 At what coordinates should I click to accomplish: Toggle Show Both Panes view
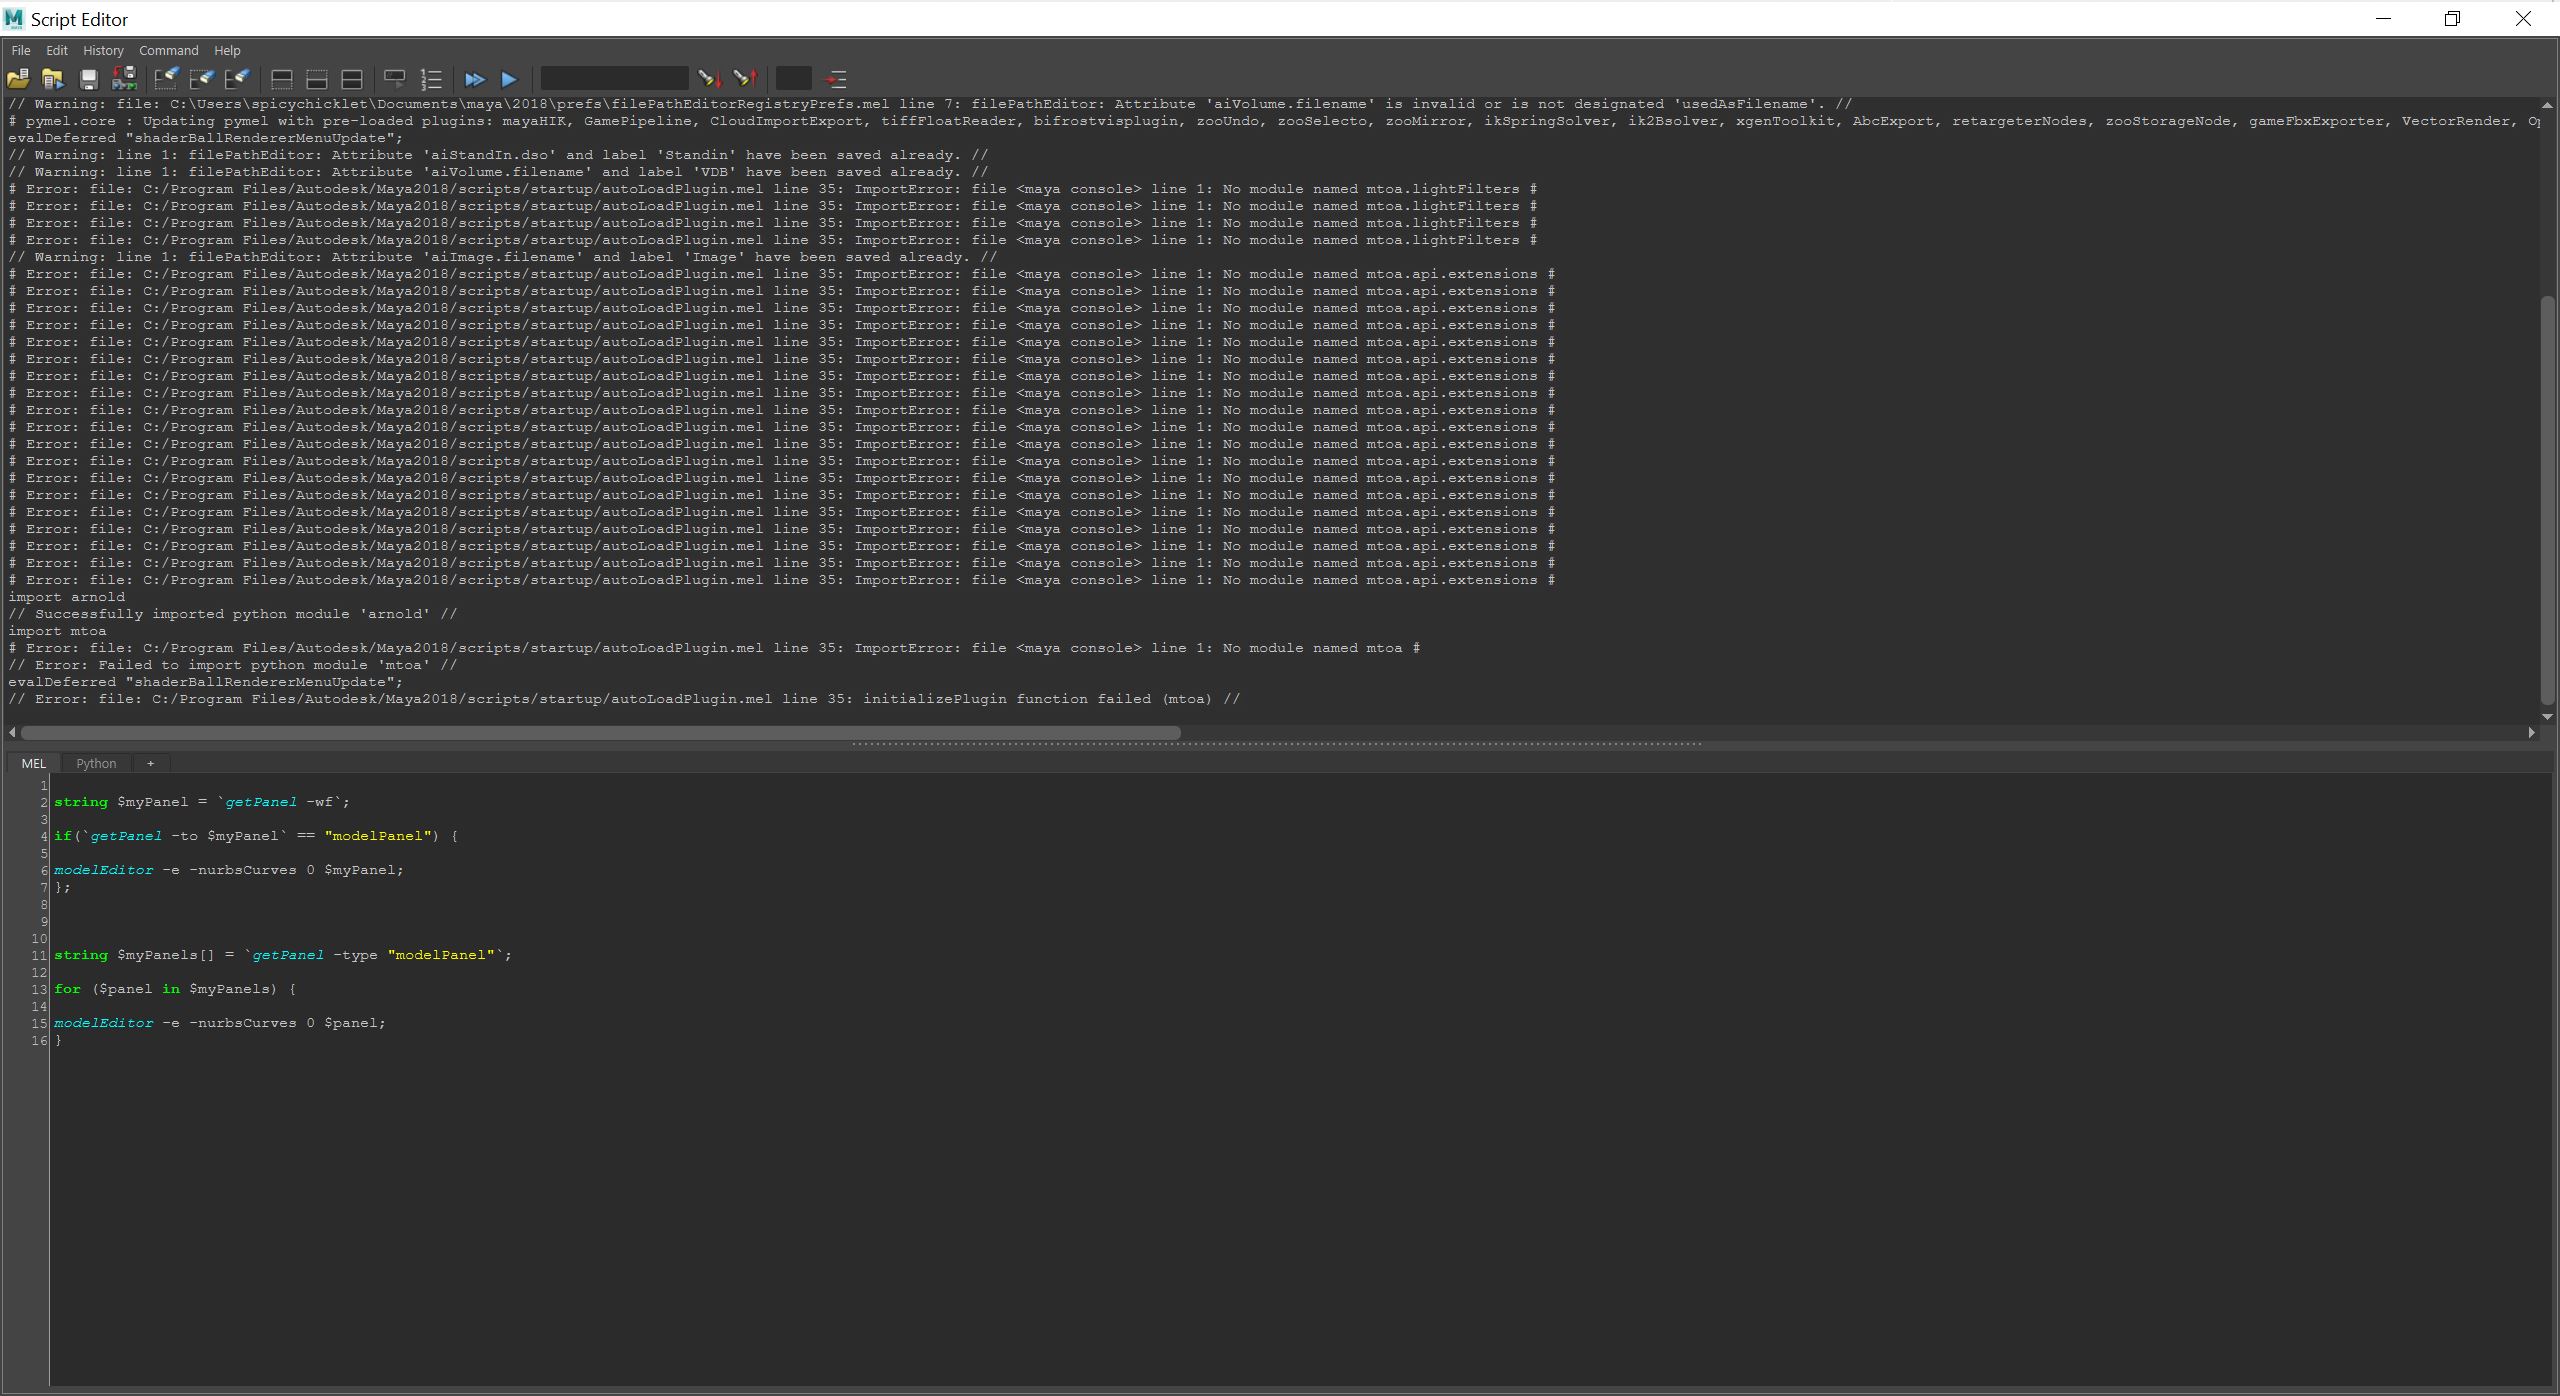click(x=352, y=79)
